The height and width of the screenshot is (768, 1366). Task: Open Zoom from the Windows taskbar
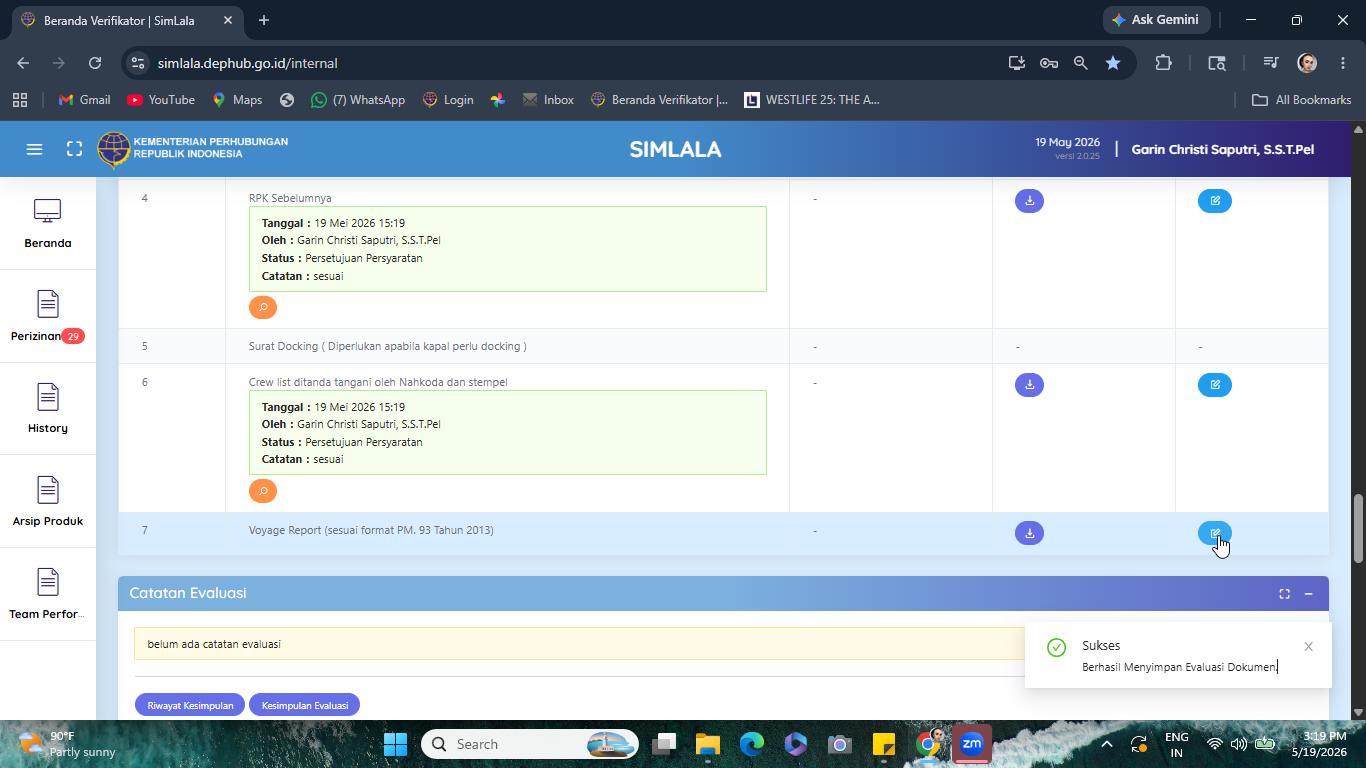pyautogui.click(x=971, y=744)
